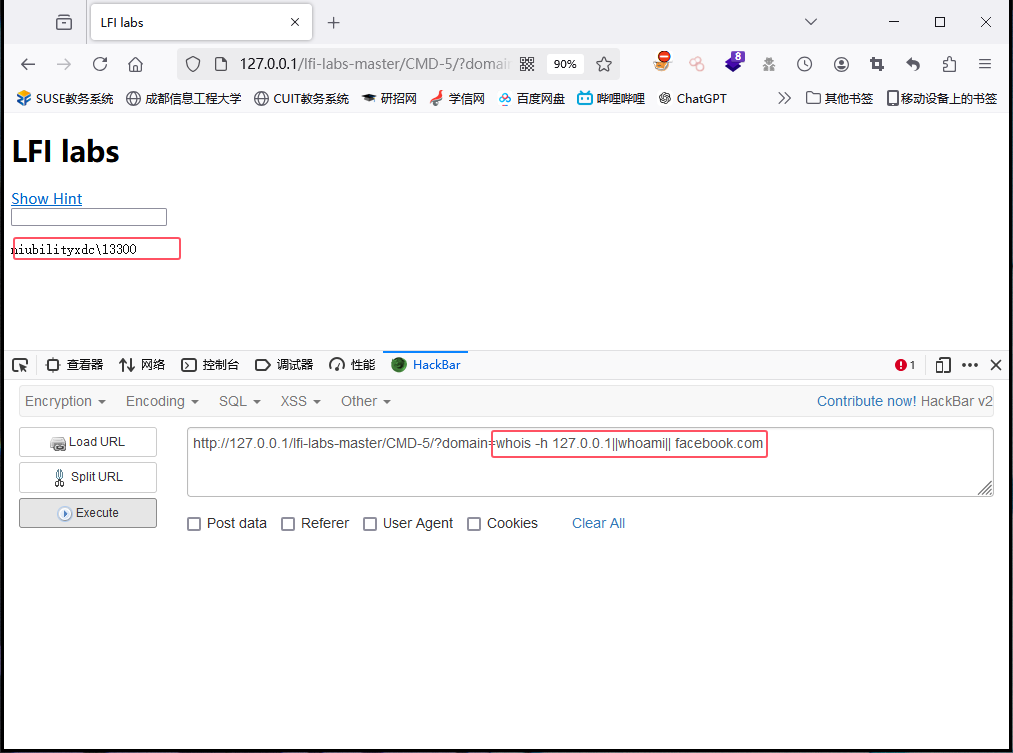The image size is (1013, 753).
Task: Select the element picker icon in devtools
Action: (x=19, y=364)
